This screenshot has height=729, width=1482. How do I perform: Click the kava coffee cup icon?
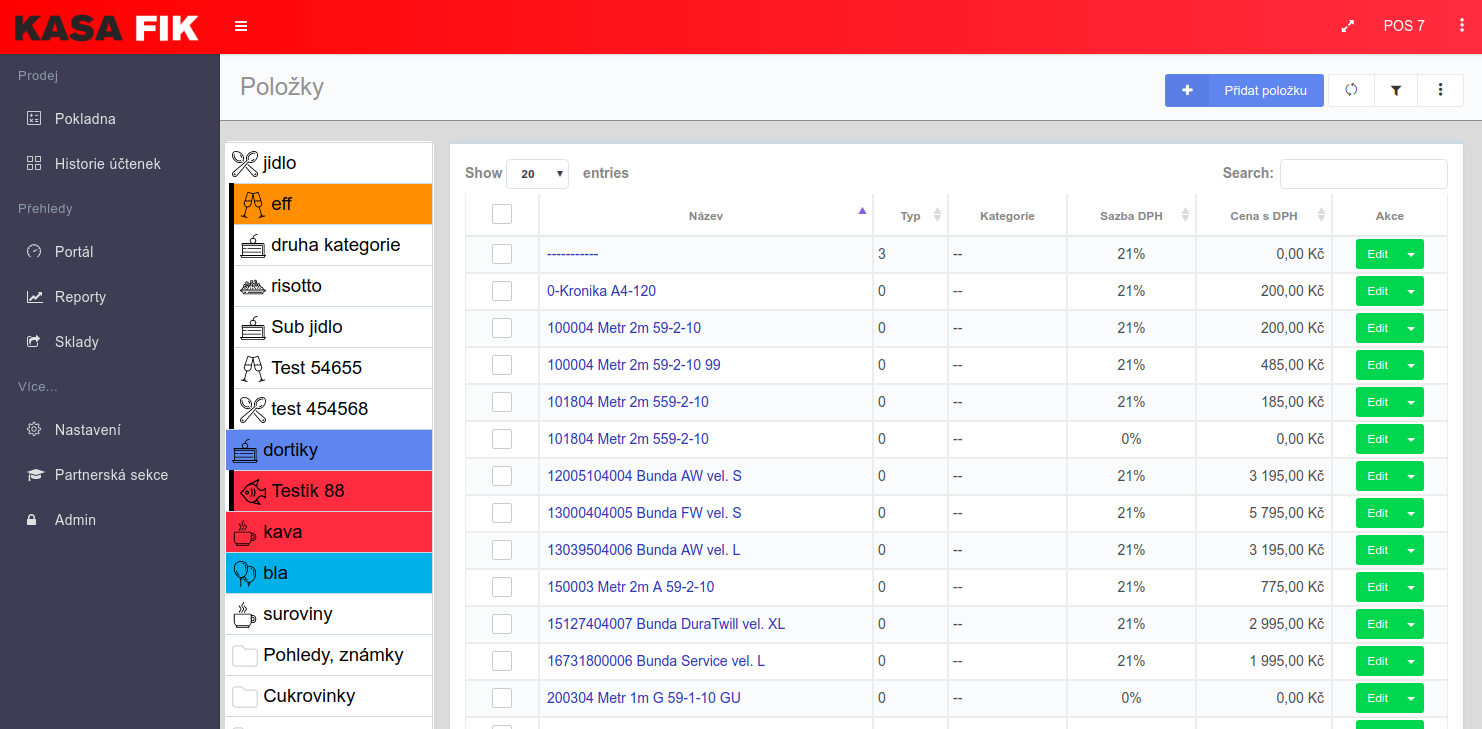coord(245,532)
